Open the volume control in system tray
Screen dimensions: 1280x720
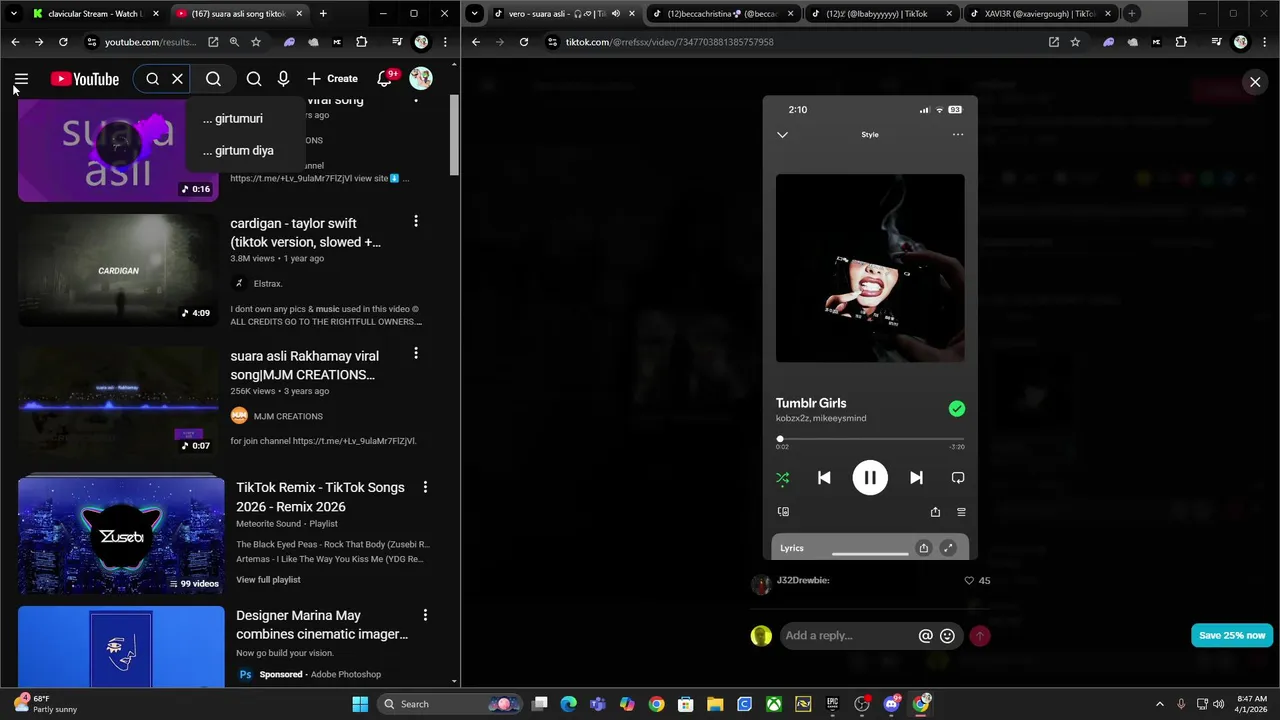click(x=1218, y=704)
